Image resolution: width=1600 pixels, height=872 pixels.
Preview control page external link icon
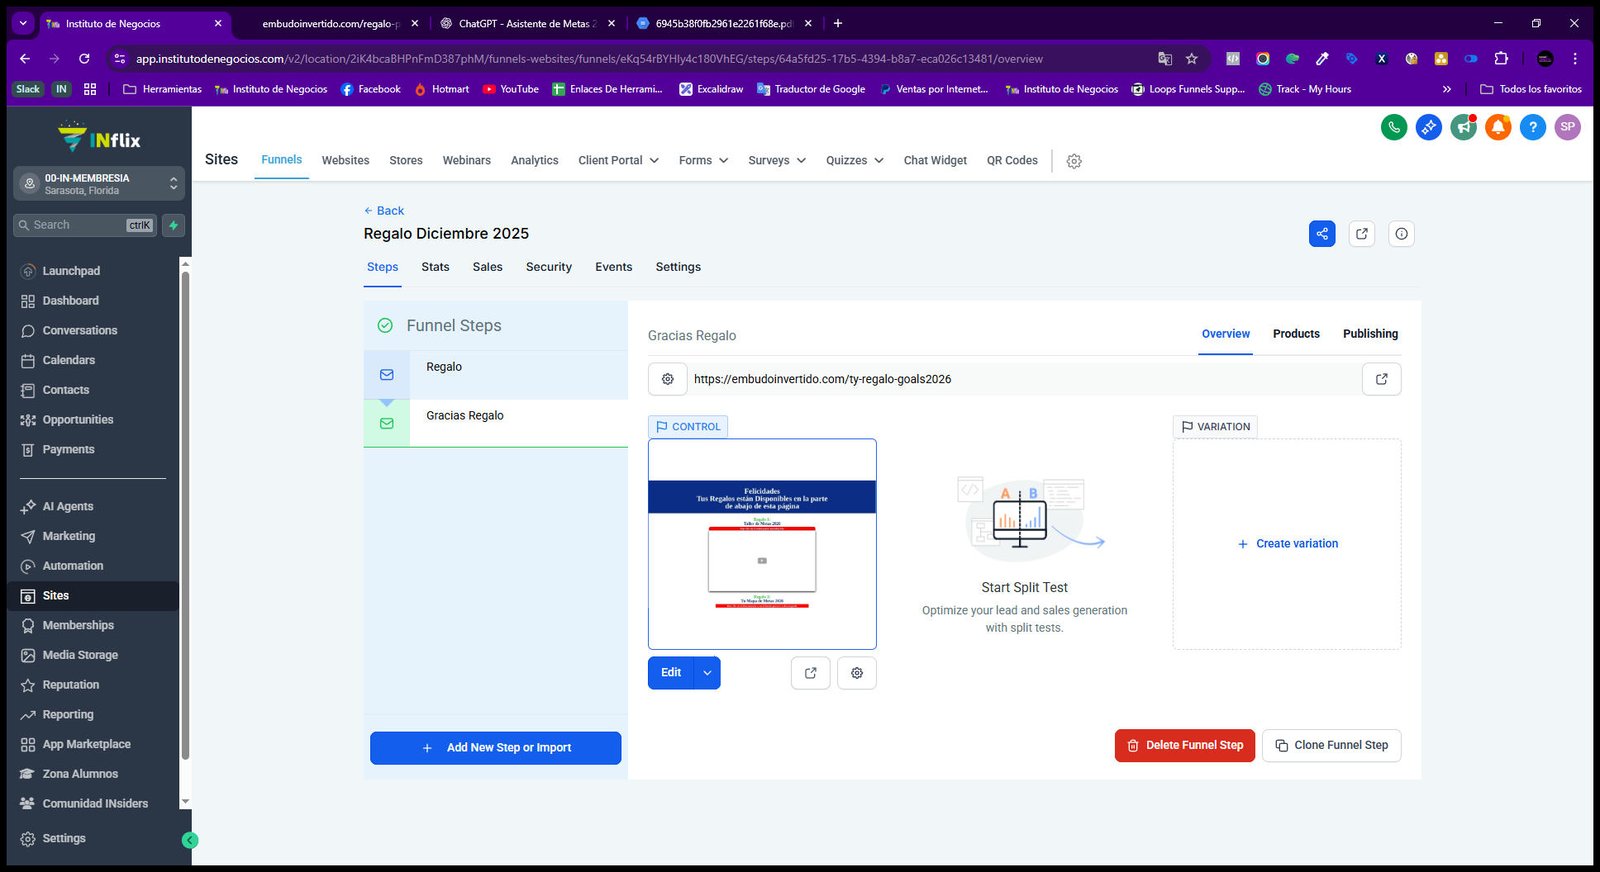pyautogui.click(x=811, y=673)
